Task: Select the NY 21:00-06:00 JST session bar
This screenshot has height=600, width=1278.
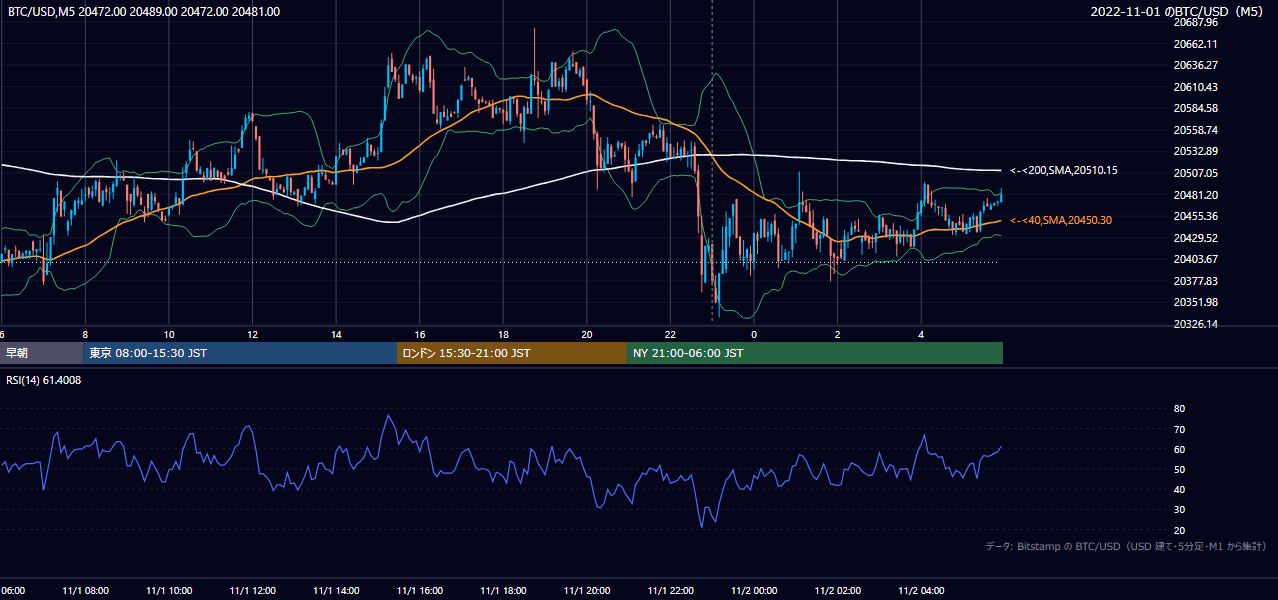Action: pos(815,353)
